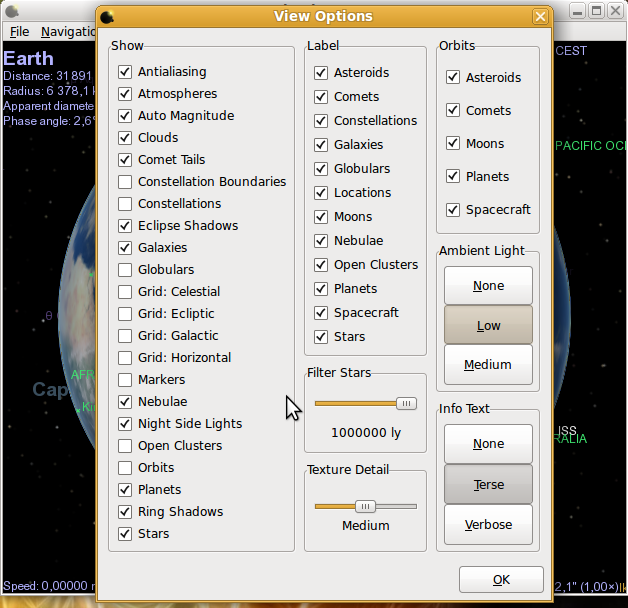This screenshot has height=608, width=628.
Task: Check the Orbits option in Show group
Action: [125, 468]
